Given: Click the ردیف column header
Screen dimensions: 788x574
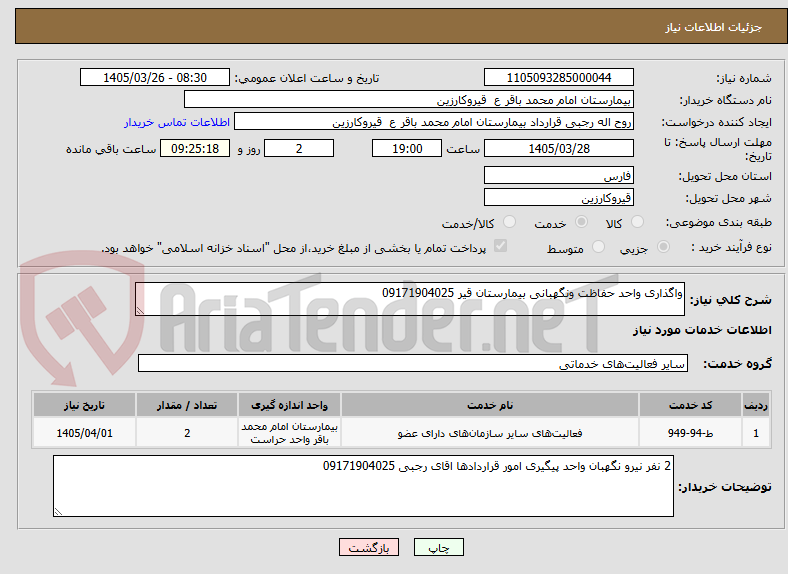Looking at the screenshot, I should click(x=756, y=405).
